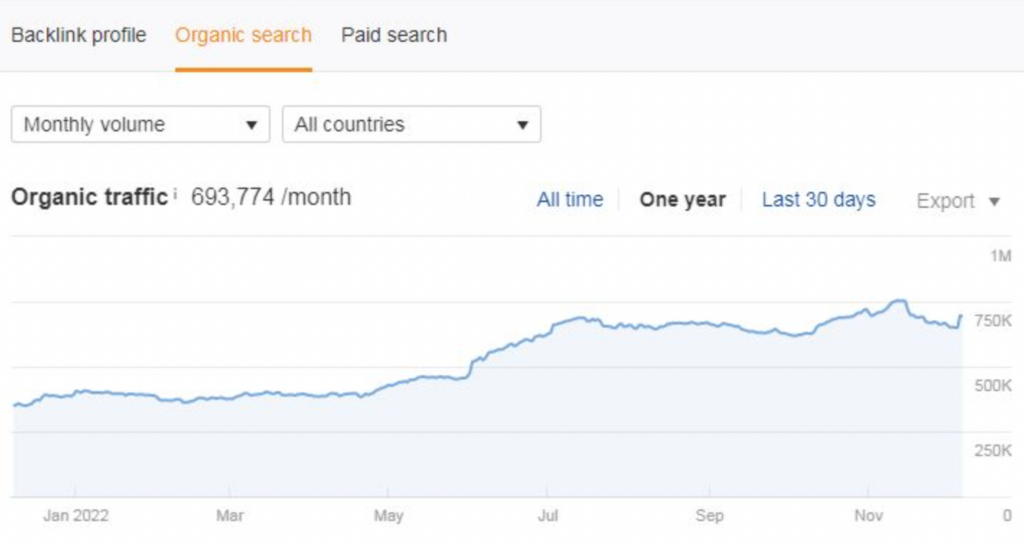Click the 500K y-axis label
This screenshot has width=1024, height=547.
(x=993, y=386)
